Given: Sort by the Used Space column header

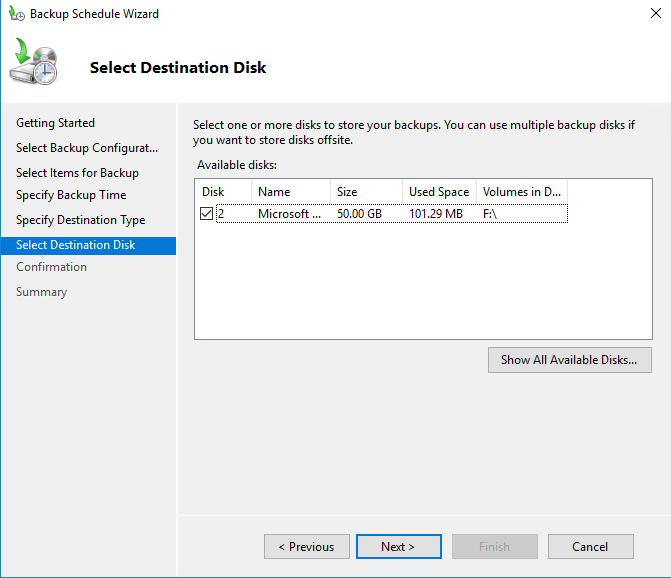Looking at the screenshot, I should click(x=439, y=192).
